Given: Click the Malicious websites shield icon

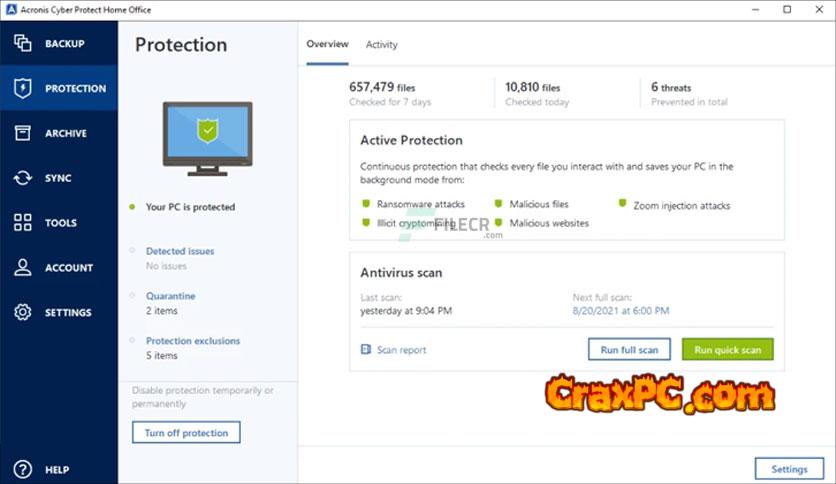Looking at the screenshot, I should point(499,222).
